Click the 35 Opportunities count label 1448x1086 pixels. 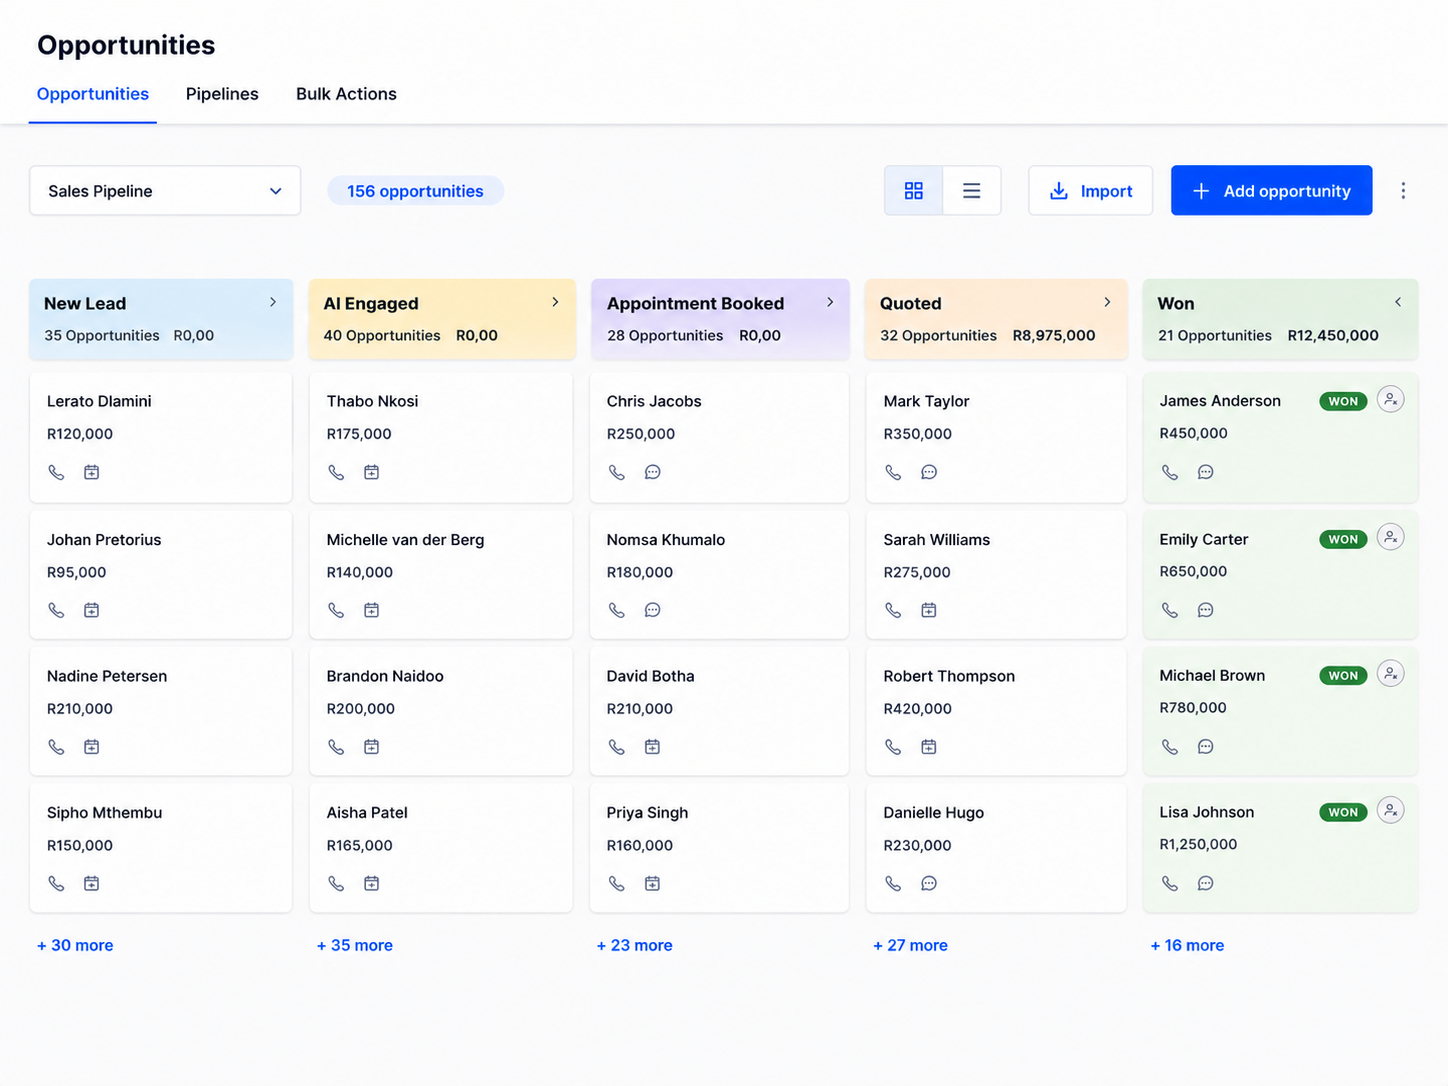(x=102, y=335)
